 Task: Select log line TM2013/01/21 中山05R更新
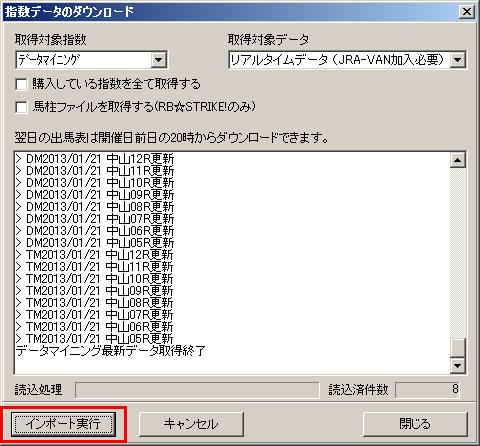(x=95, y=338)
